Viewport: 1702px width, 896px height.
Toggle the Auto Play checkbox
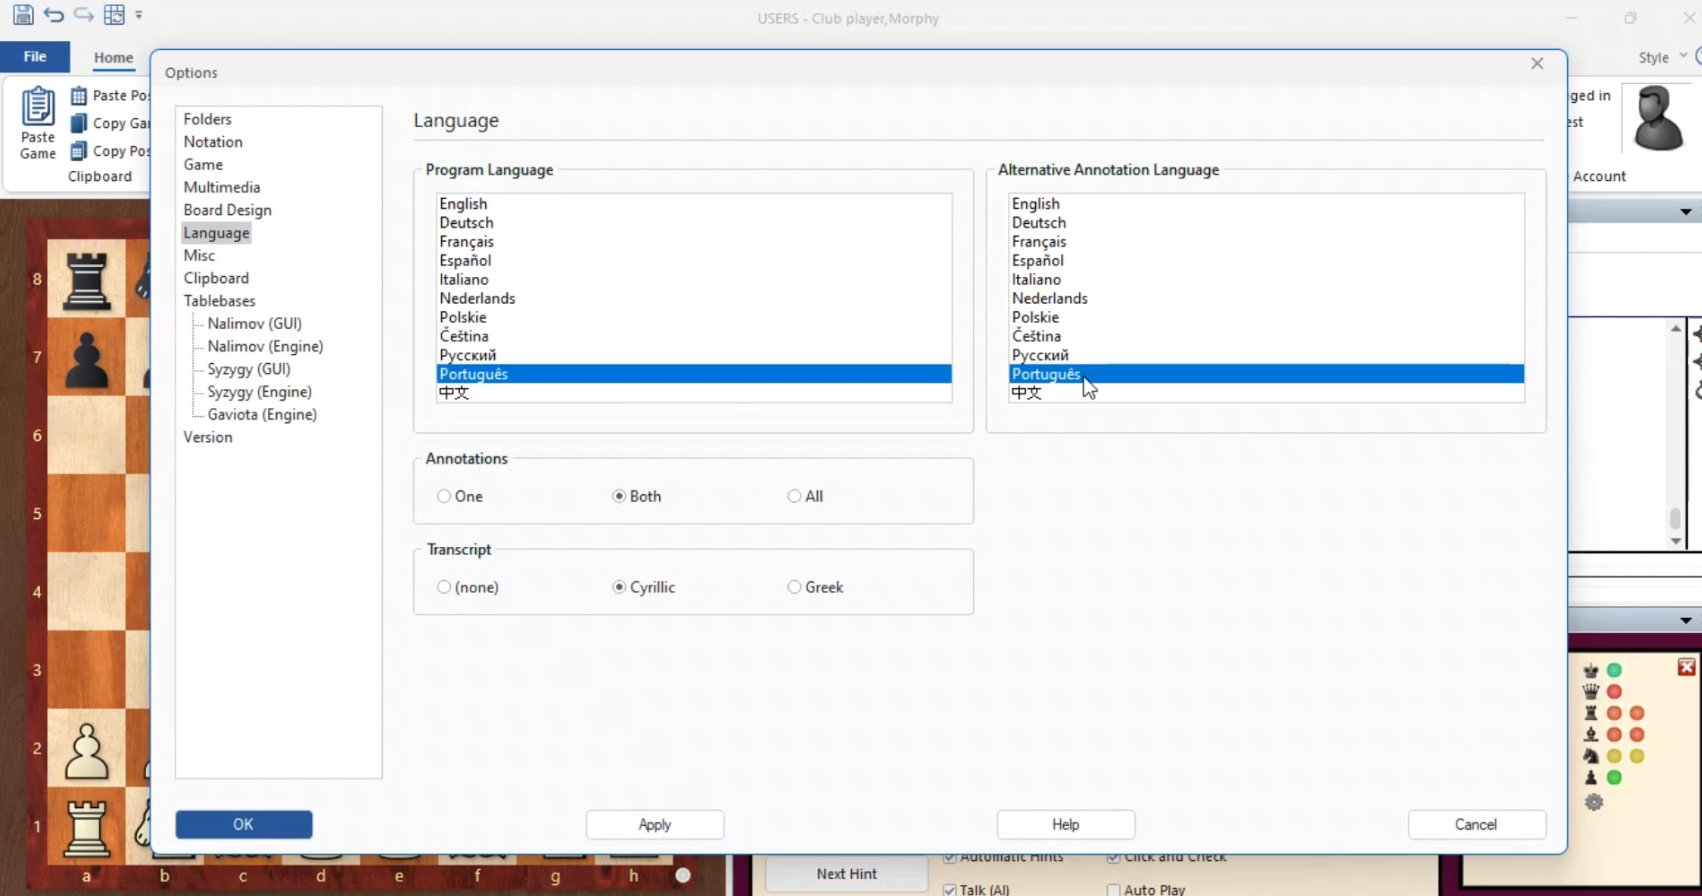pos(1113,890)
